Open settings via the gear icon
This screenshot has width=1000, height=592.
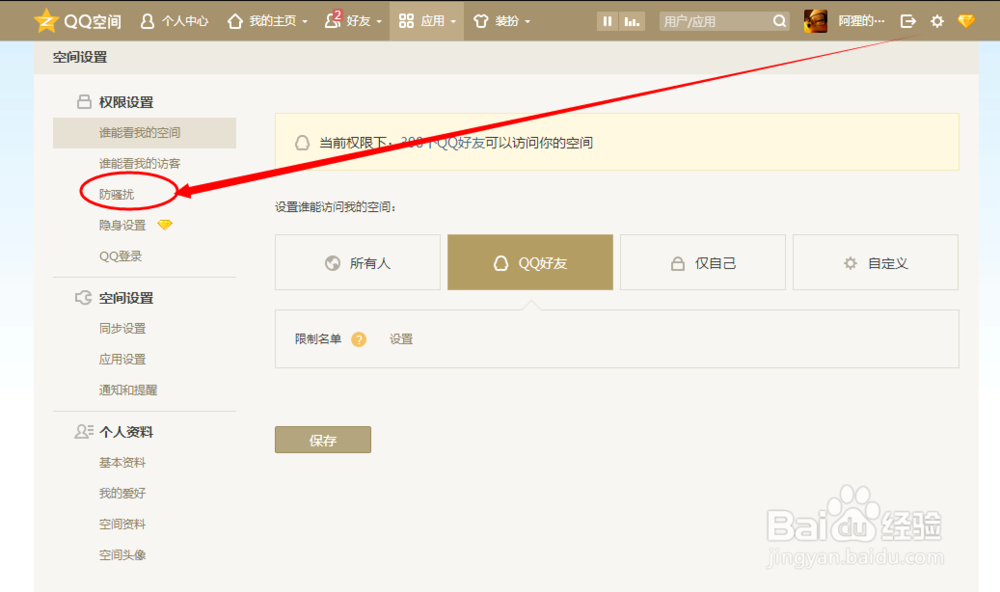click(936, 20)
